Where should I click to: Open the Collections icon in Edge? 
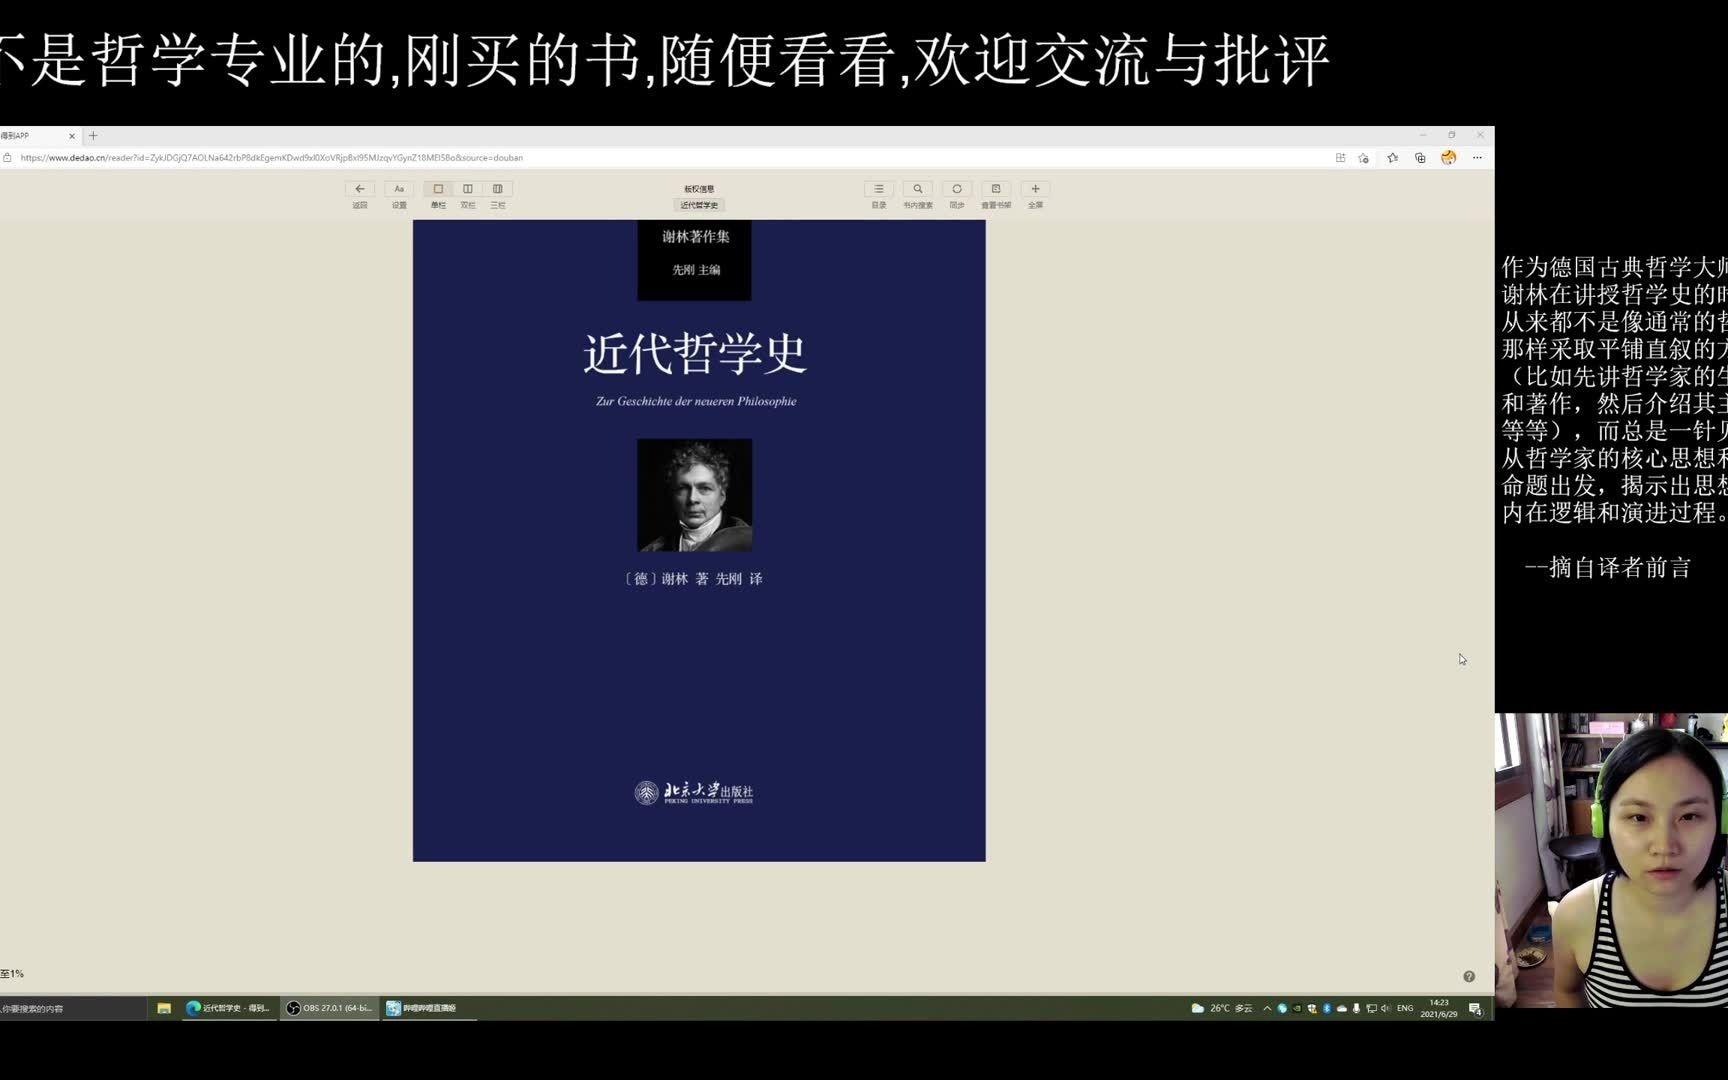1420,158
